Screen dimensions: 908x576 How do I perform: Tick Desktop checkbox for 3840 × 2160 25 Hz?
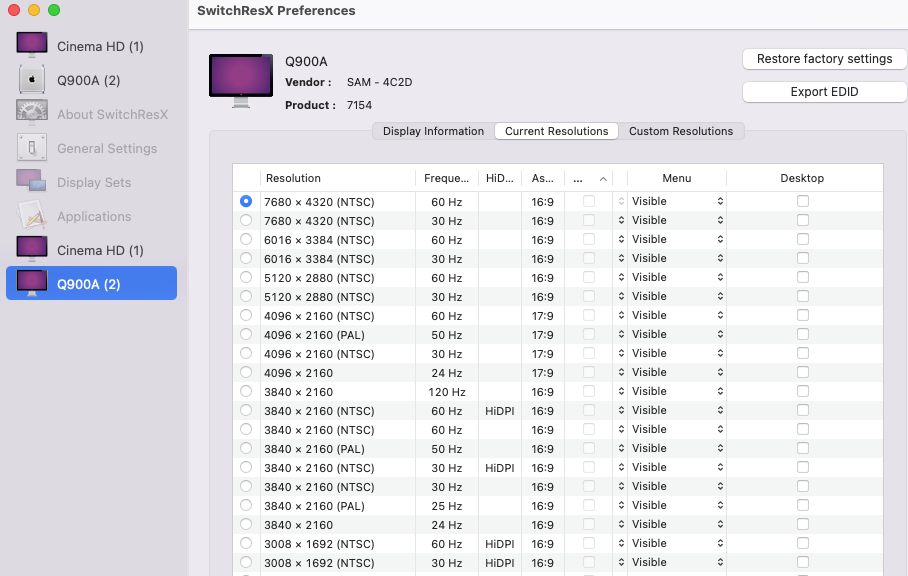click(x=803, y=505)
